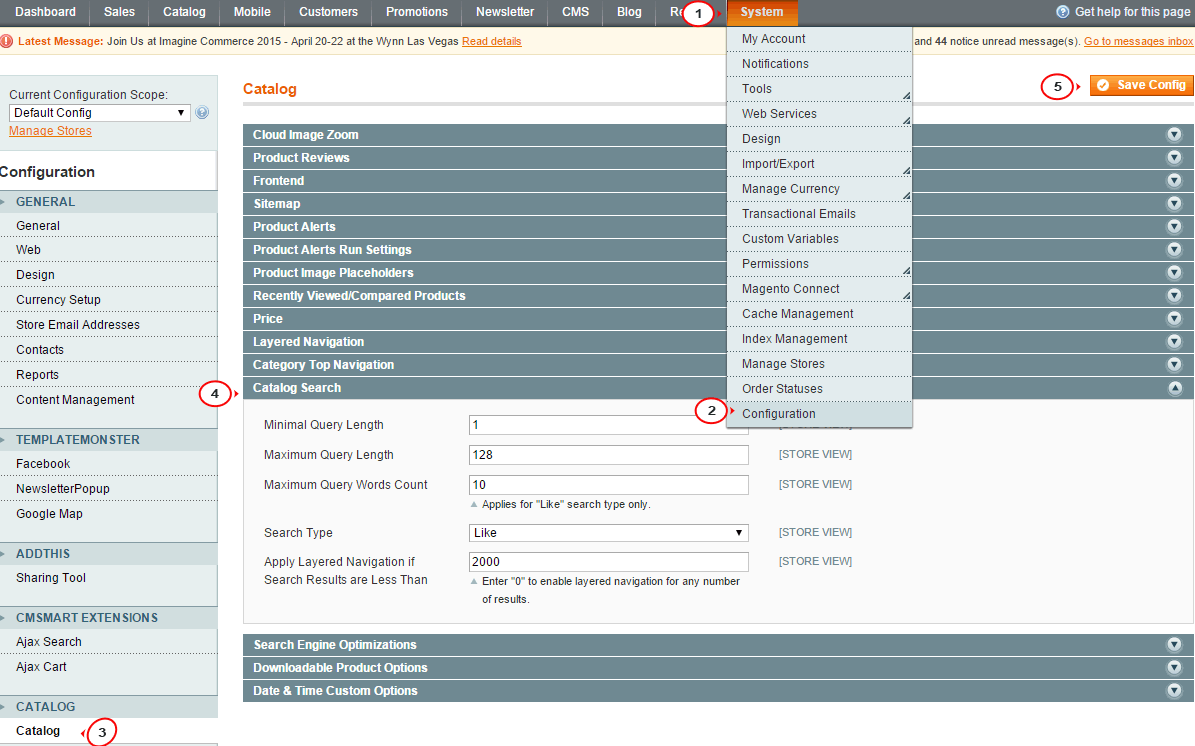Image resolution: width=1195 pixels, height=746 pixels.
Task: Click the Save Config button
Action: [1140, 85]
